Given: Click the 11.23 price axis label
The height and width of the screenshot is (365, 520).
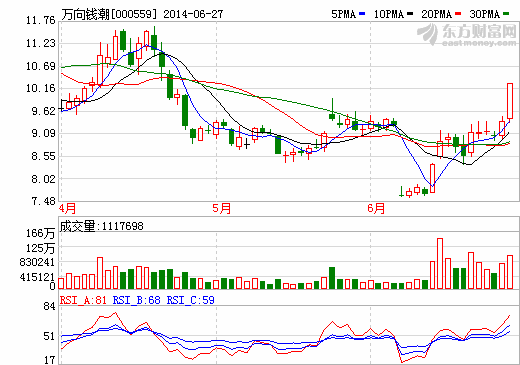Looking at the screenshot, I should pyautogui.click(x=41, y=43).
